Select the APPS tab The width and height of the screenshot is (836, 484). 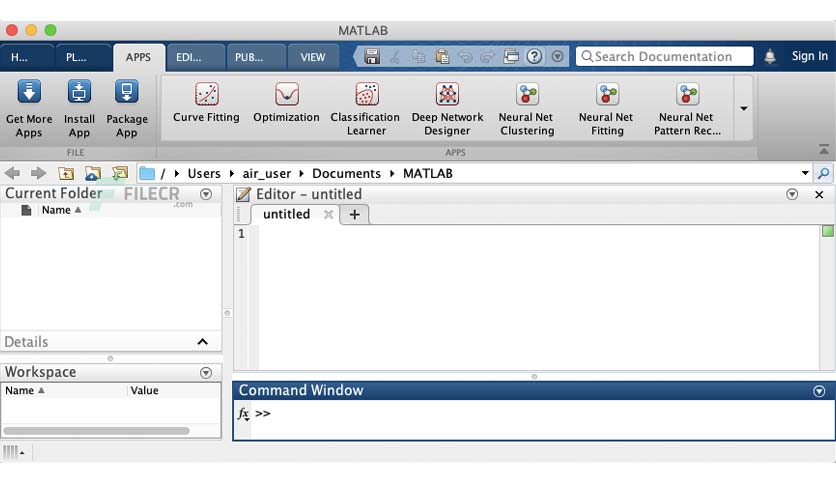pyautogui.click(x=138, y=57)
